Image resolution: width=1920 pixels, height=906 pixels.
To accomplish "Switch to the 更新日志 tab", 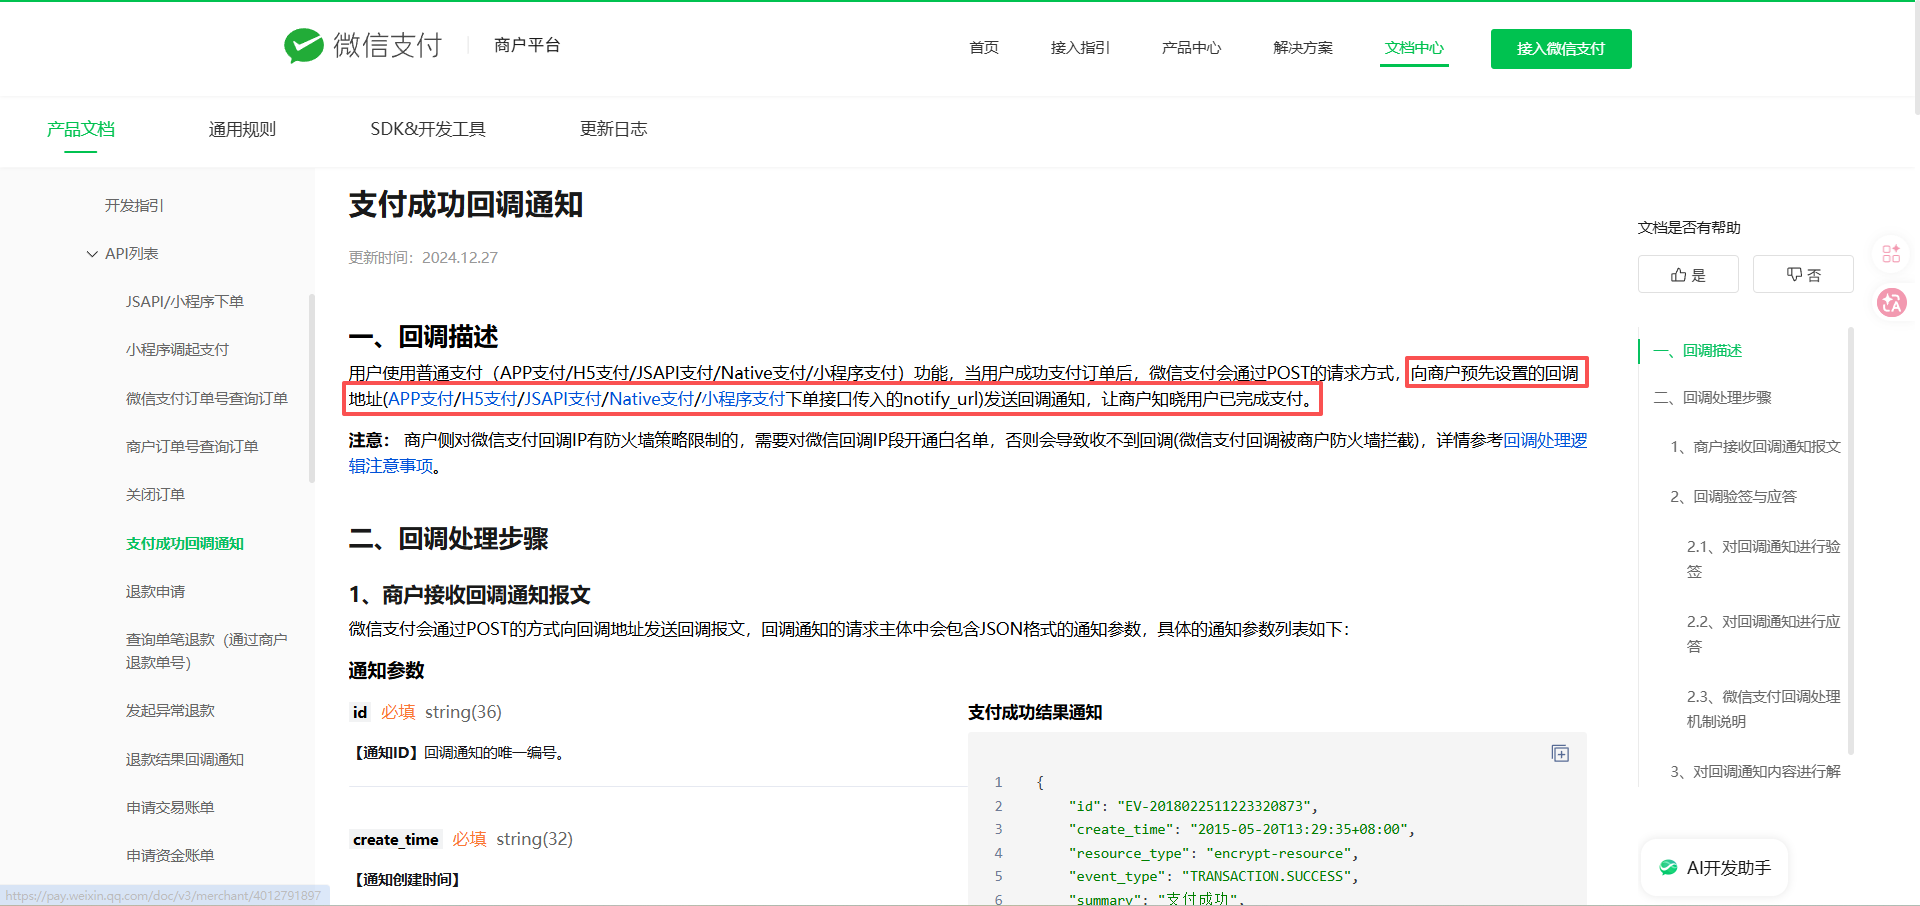I will 614,129.
